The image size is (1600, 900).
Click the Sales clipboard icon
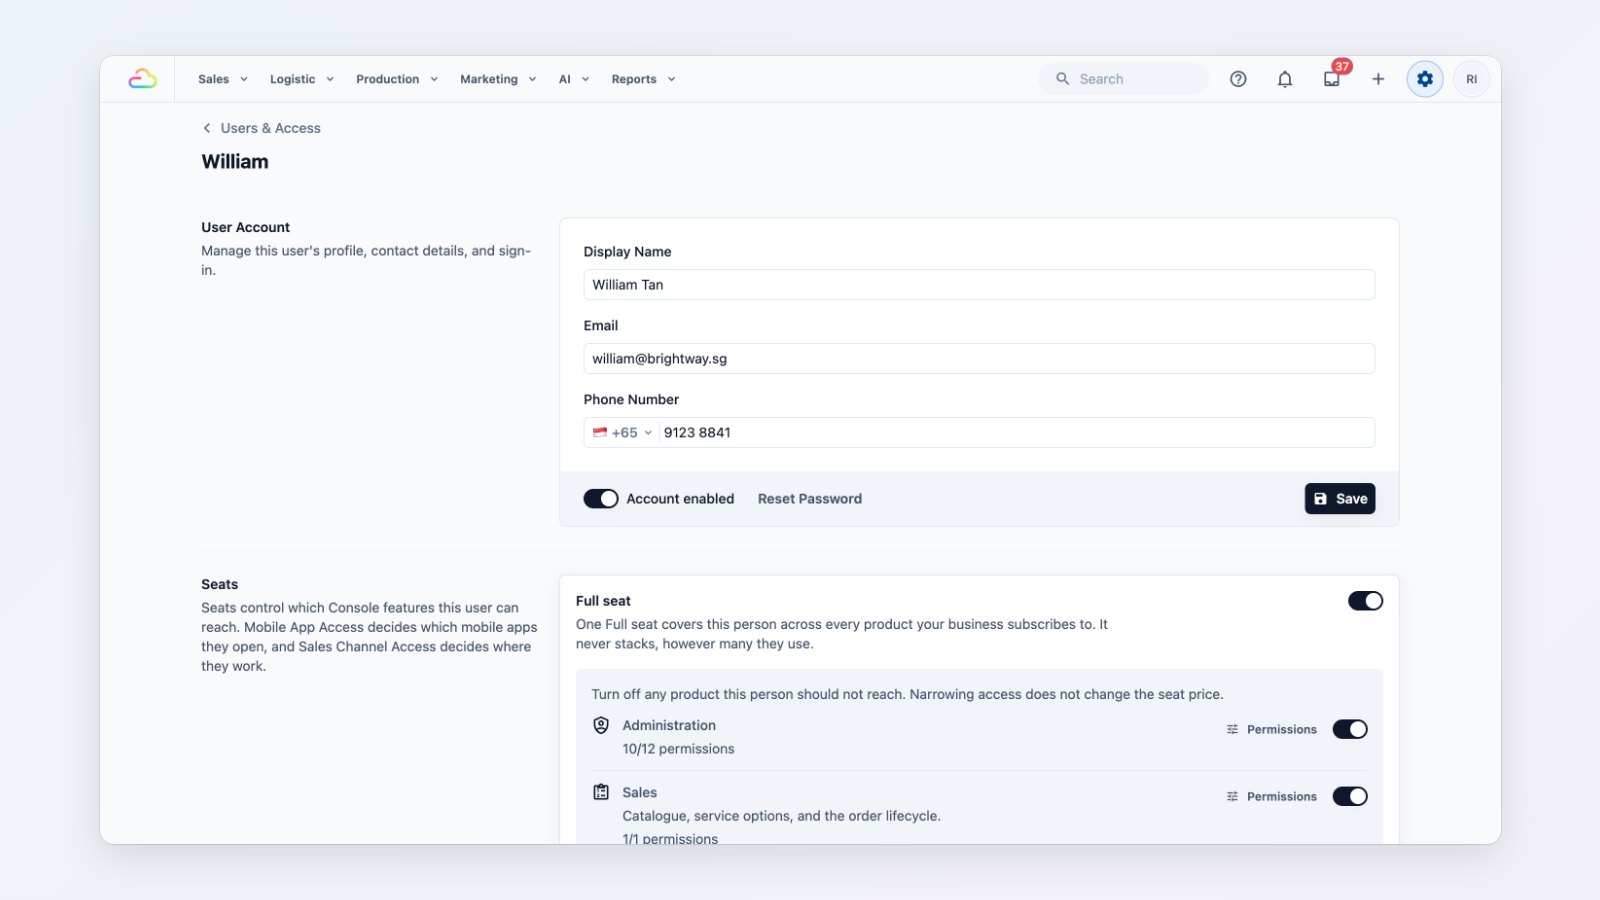[601, 792]
